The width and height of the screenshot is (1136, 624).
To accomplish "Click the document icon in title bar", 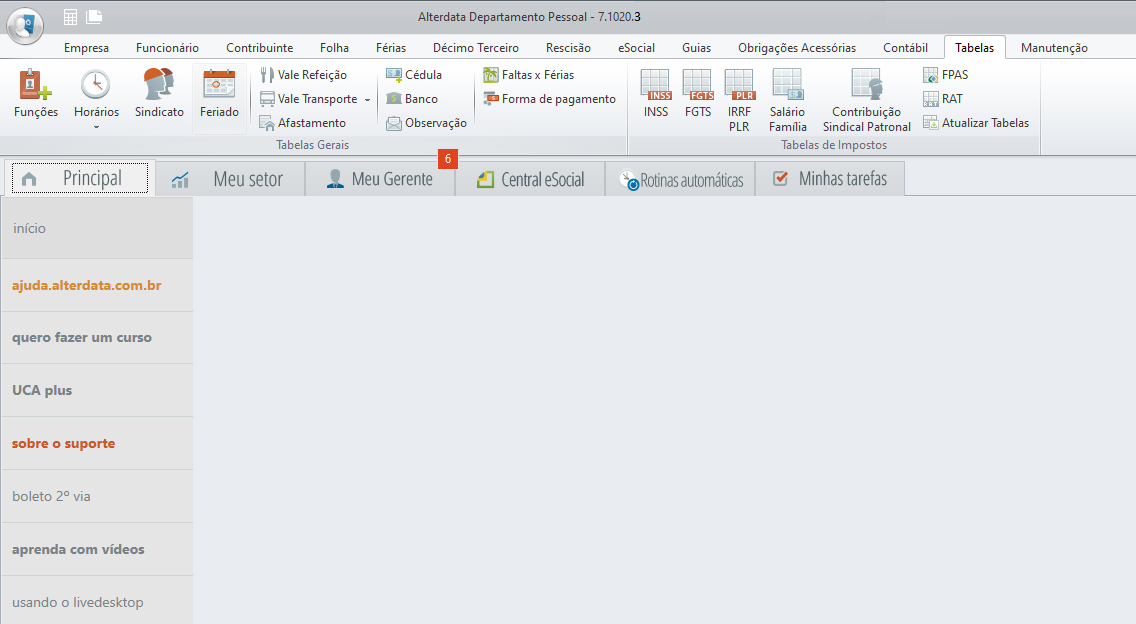I will [93, 16].
